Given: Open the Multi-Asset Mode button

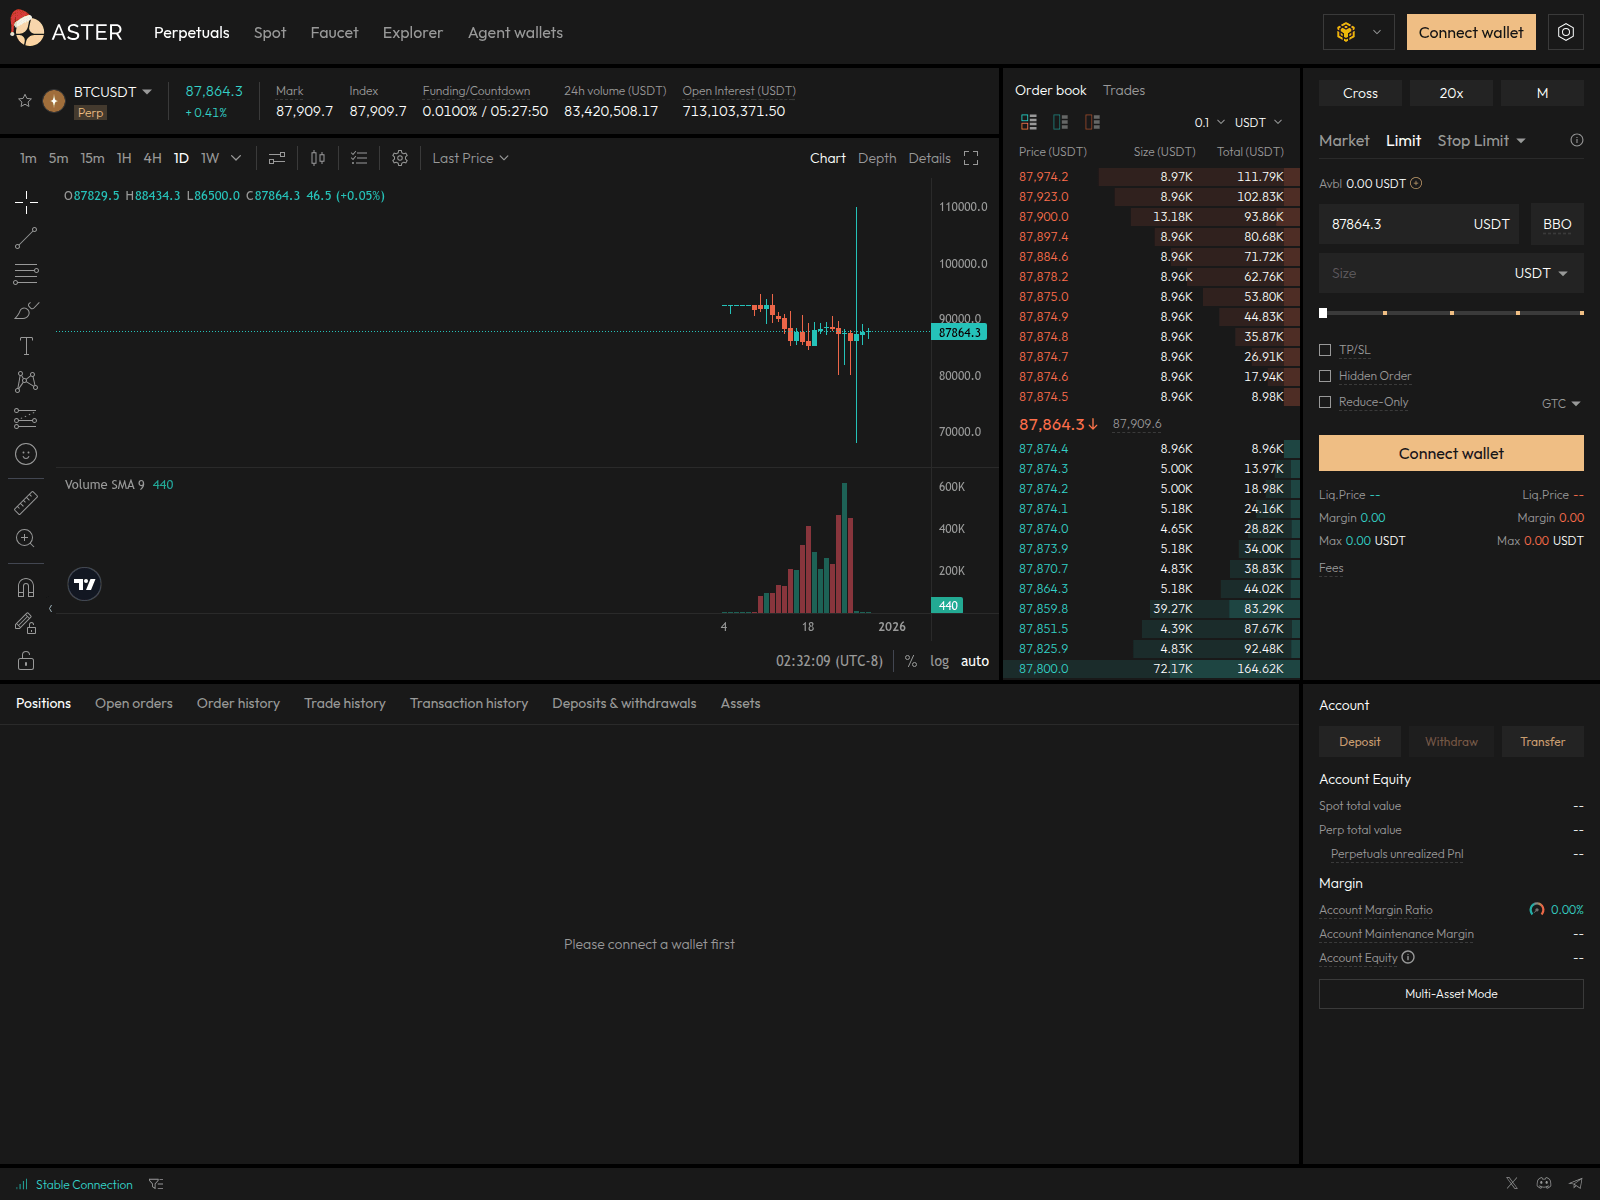Looking at the screenshot, I should pos(1451,994).
